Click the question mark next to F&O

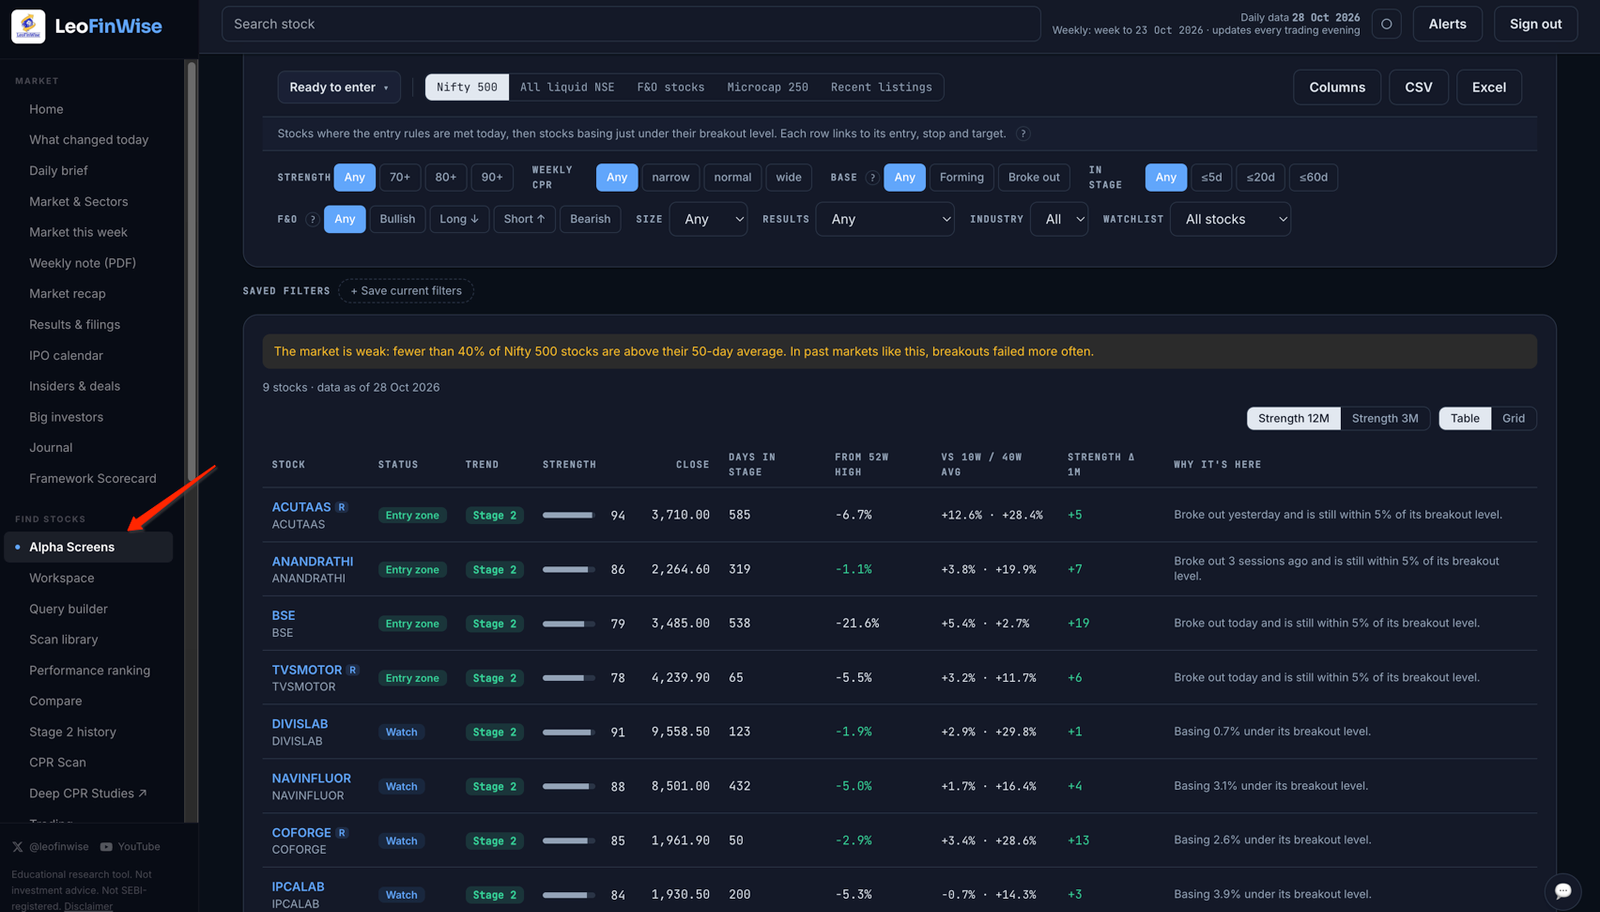[312, 219]
